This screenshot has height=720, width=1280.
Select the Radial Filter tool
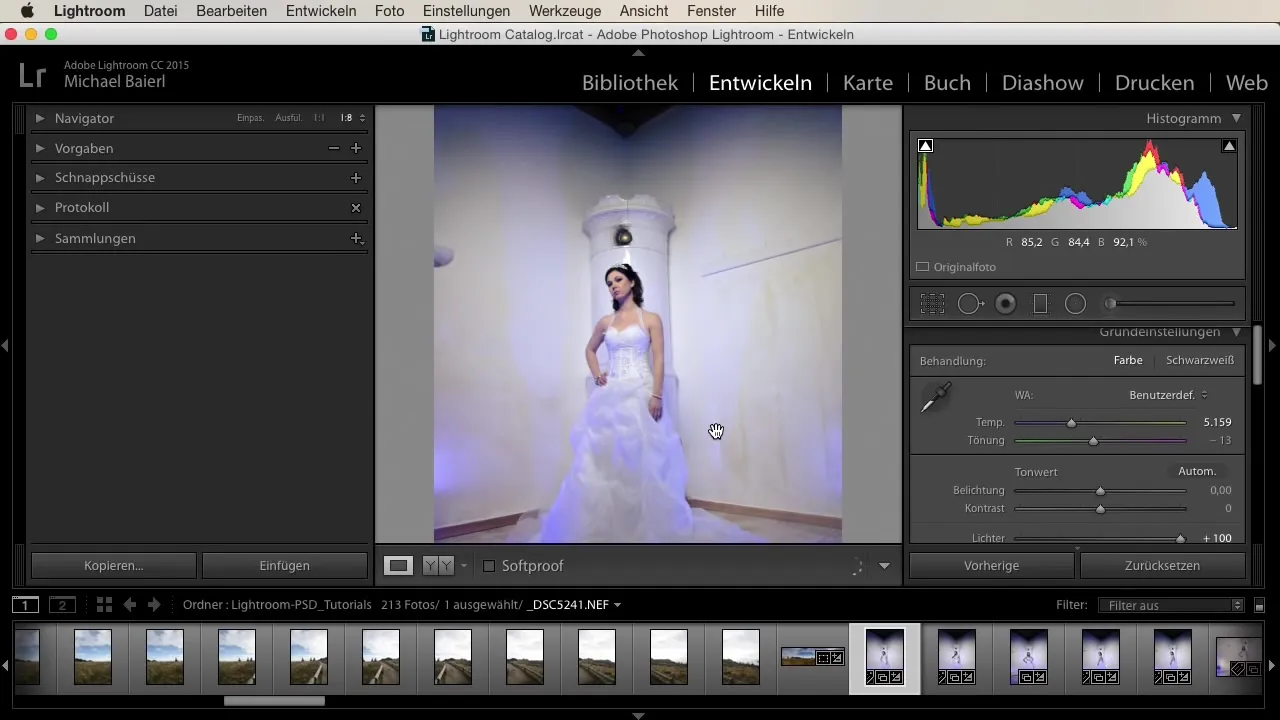1075,304
